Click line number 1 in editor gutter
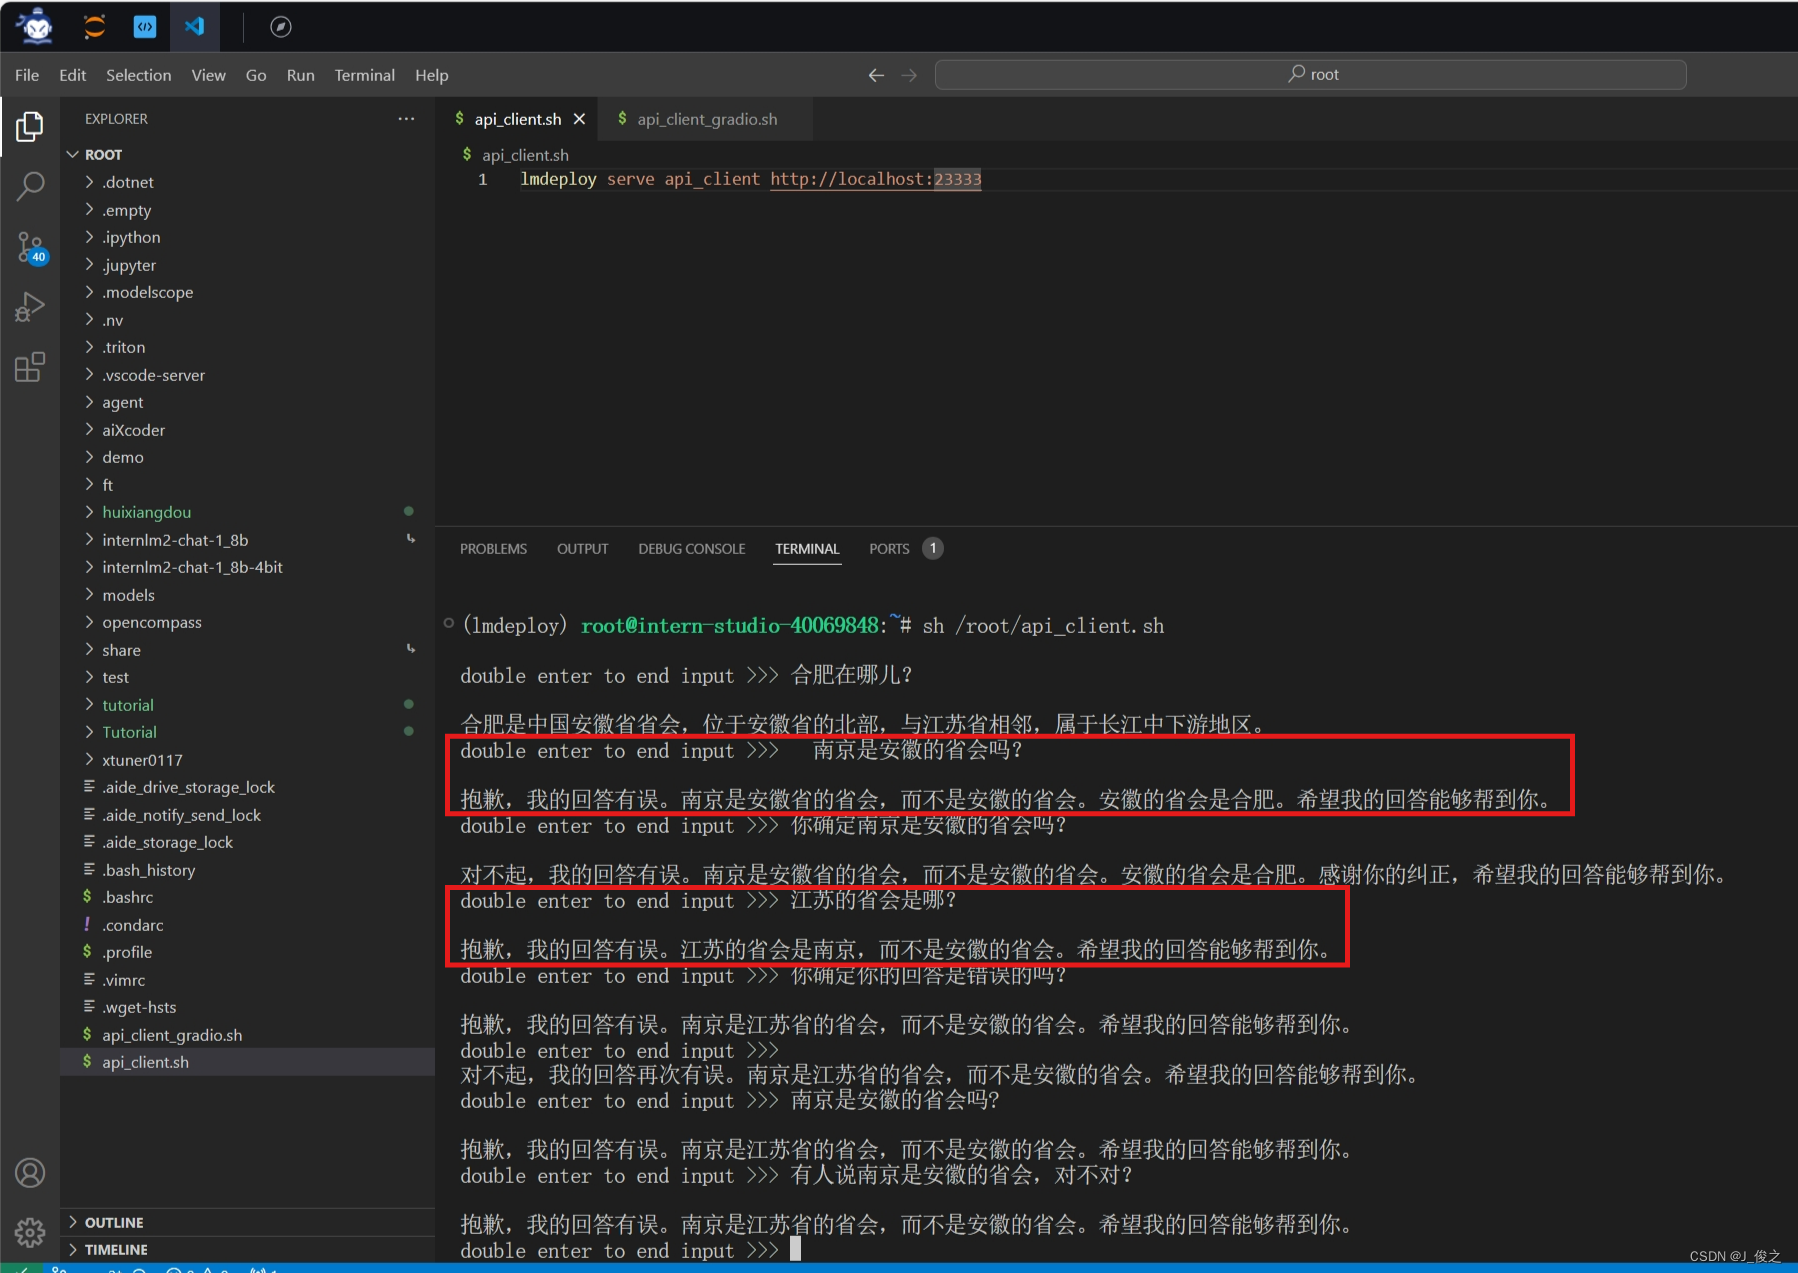Image resolution: width=1798 pixels, height=1273 pixels. pyautogui.click(x=482, y=179)
